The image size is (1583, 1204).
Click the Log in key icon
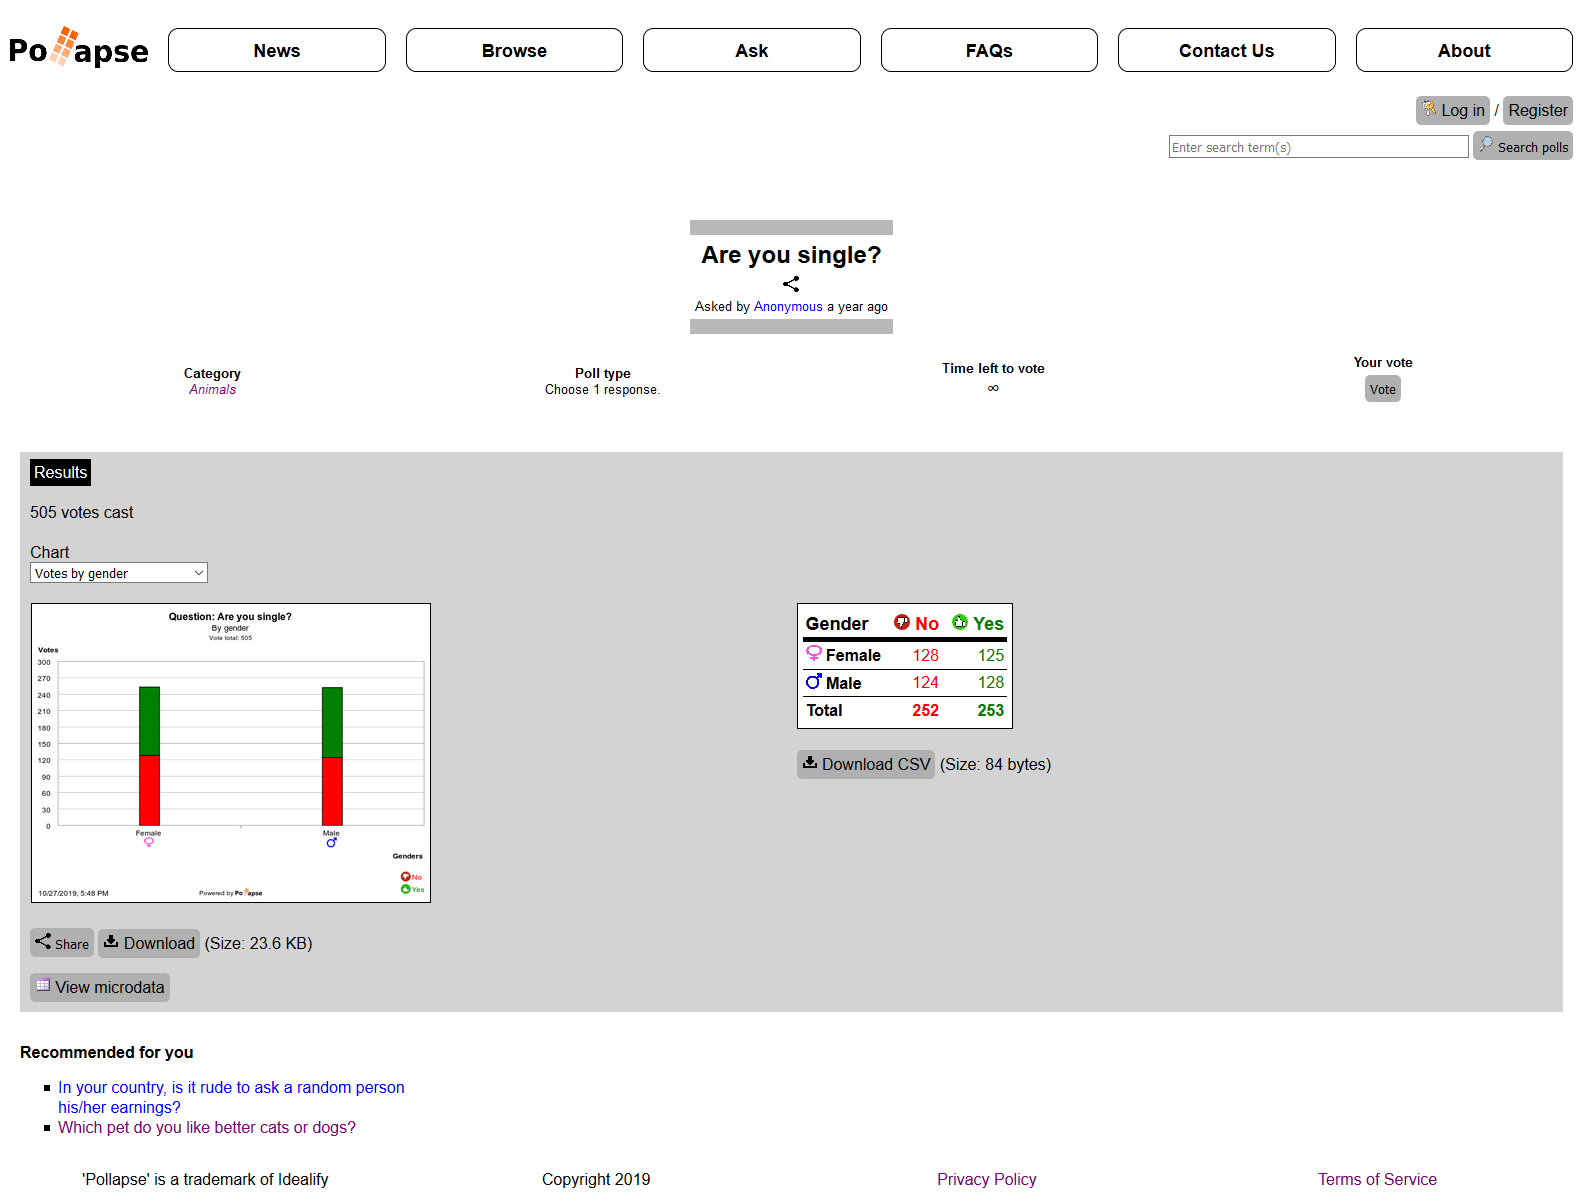[1429, 109]
